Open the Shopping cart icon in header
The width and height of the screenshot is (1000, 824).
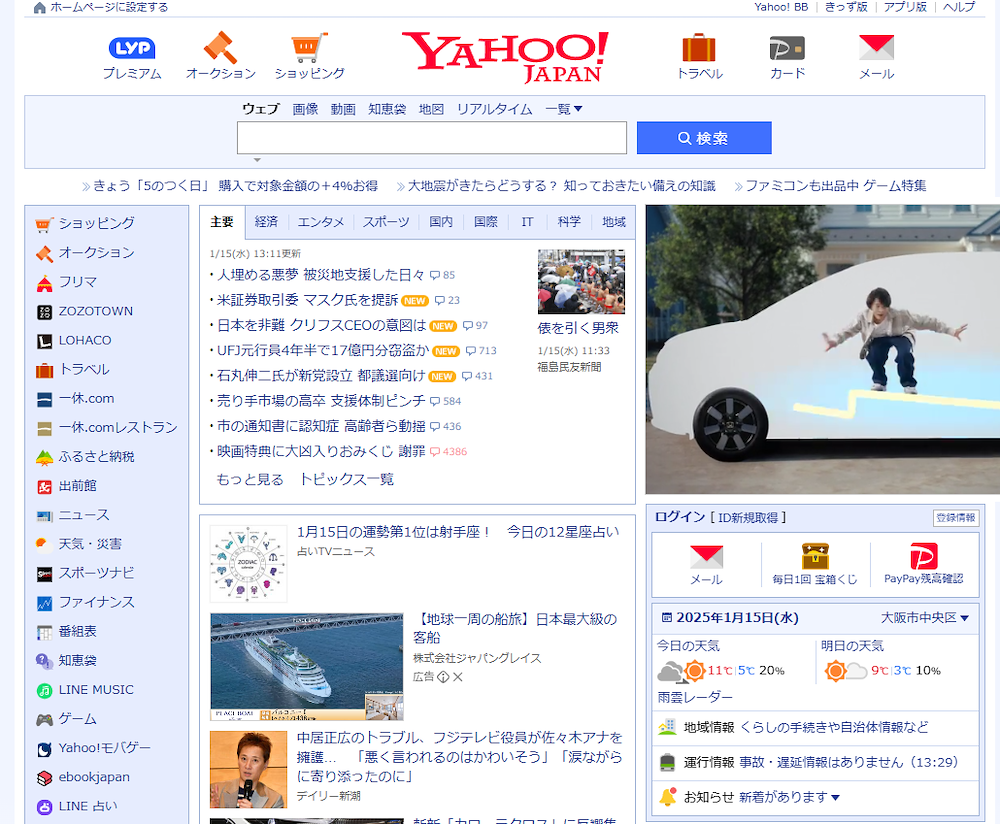309,48
